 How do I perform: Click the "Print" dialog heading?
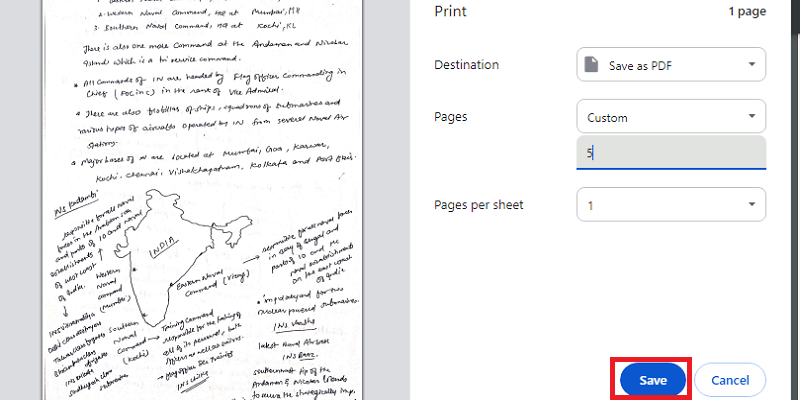[x=451, y=11]
